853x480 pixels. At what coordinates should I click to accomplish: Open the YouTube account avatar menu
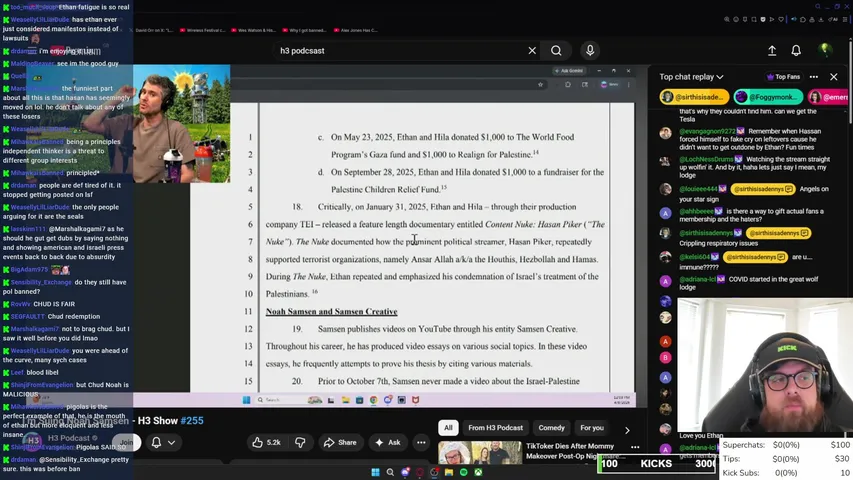click(825, 50)
